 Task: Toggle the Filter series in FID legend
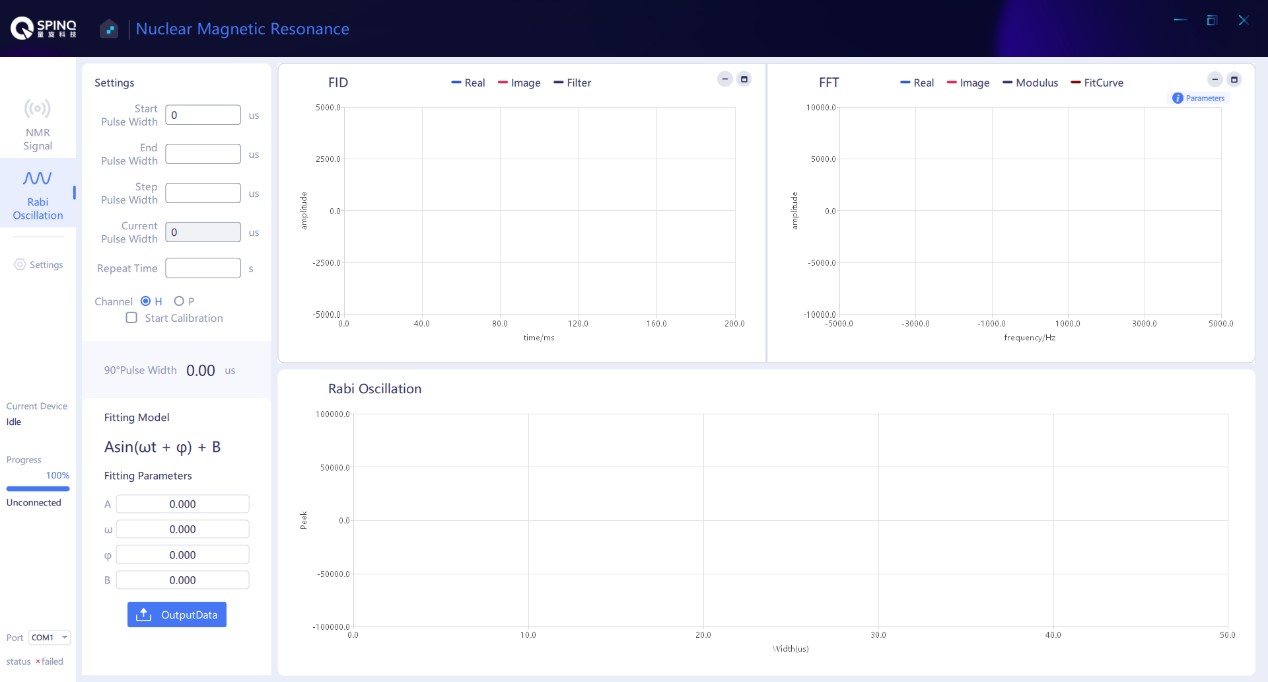coord(572,83)
